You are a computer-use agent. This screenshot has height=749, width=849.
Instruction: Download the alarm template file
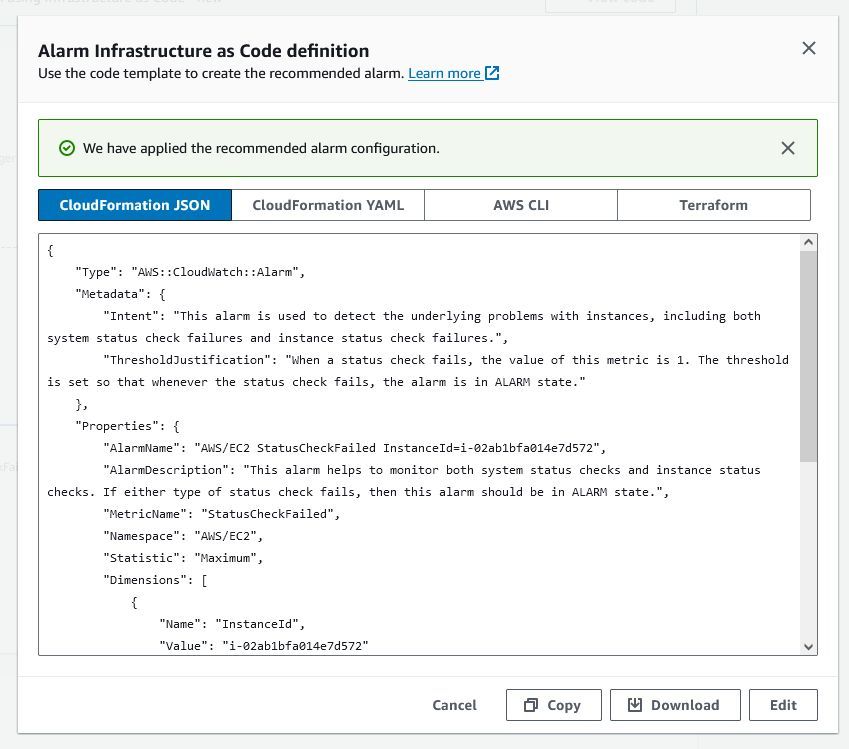coord(675,705)
